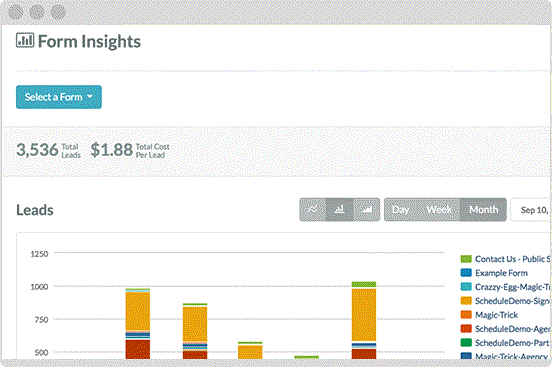Image resolution: width=552 pixels, height=368 pixels.
Task: Click the 750 y-axis label
Action: 41,320
